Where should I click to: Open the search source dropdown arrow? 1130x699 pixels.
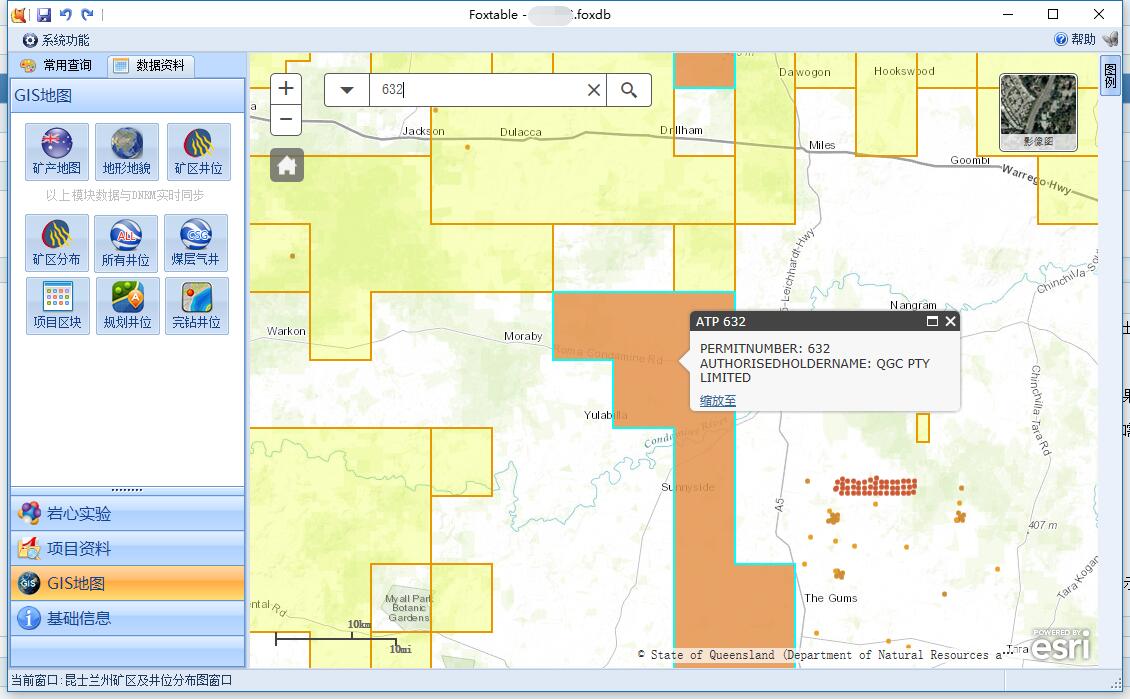(x=347, y=90)
